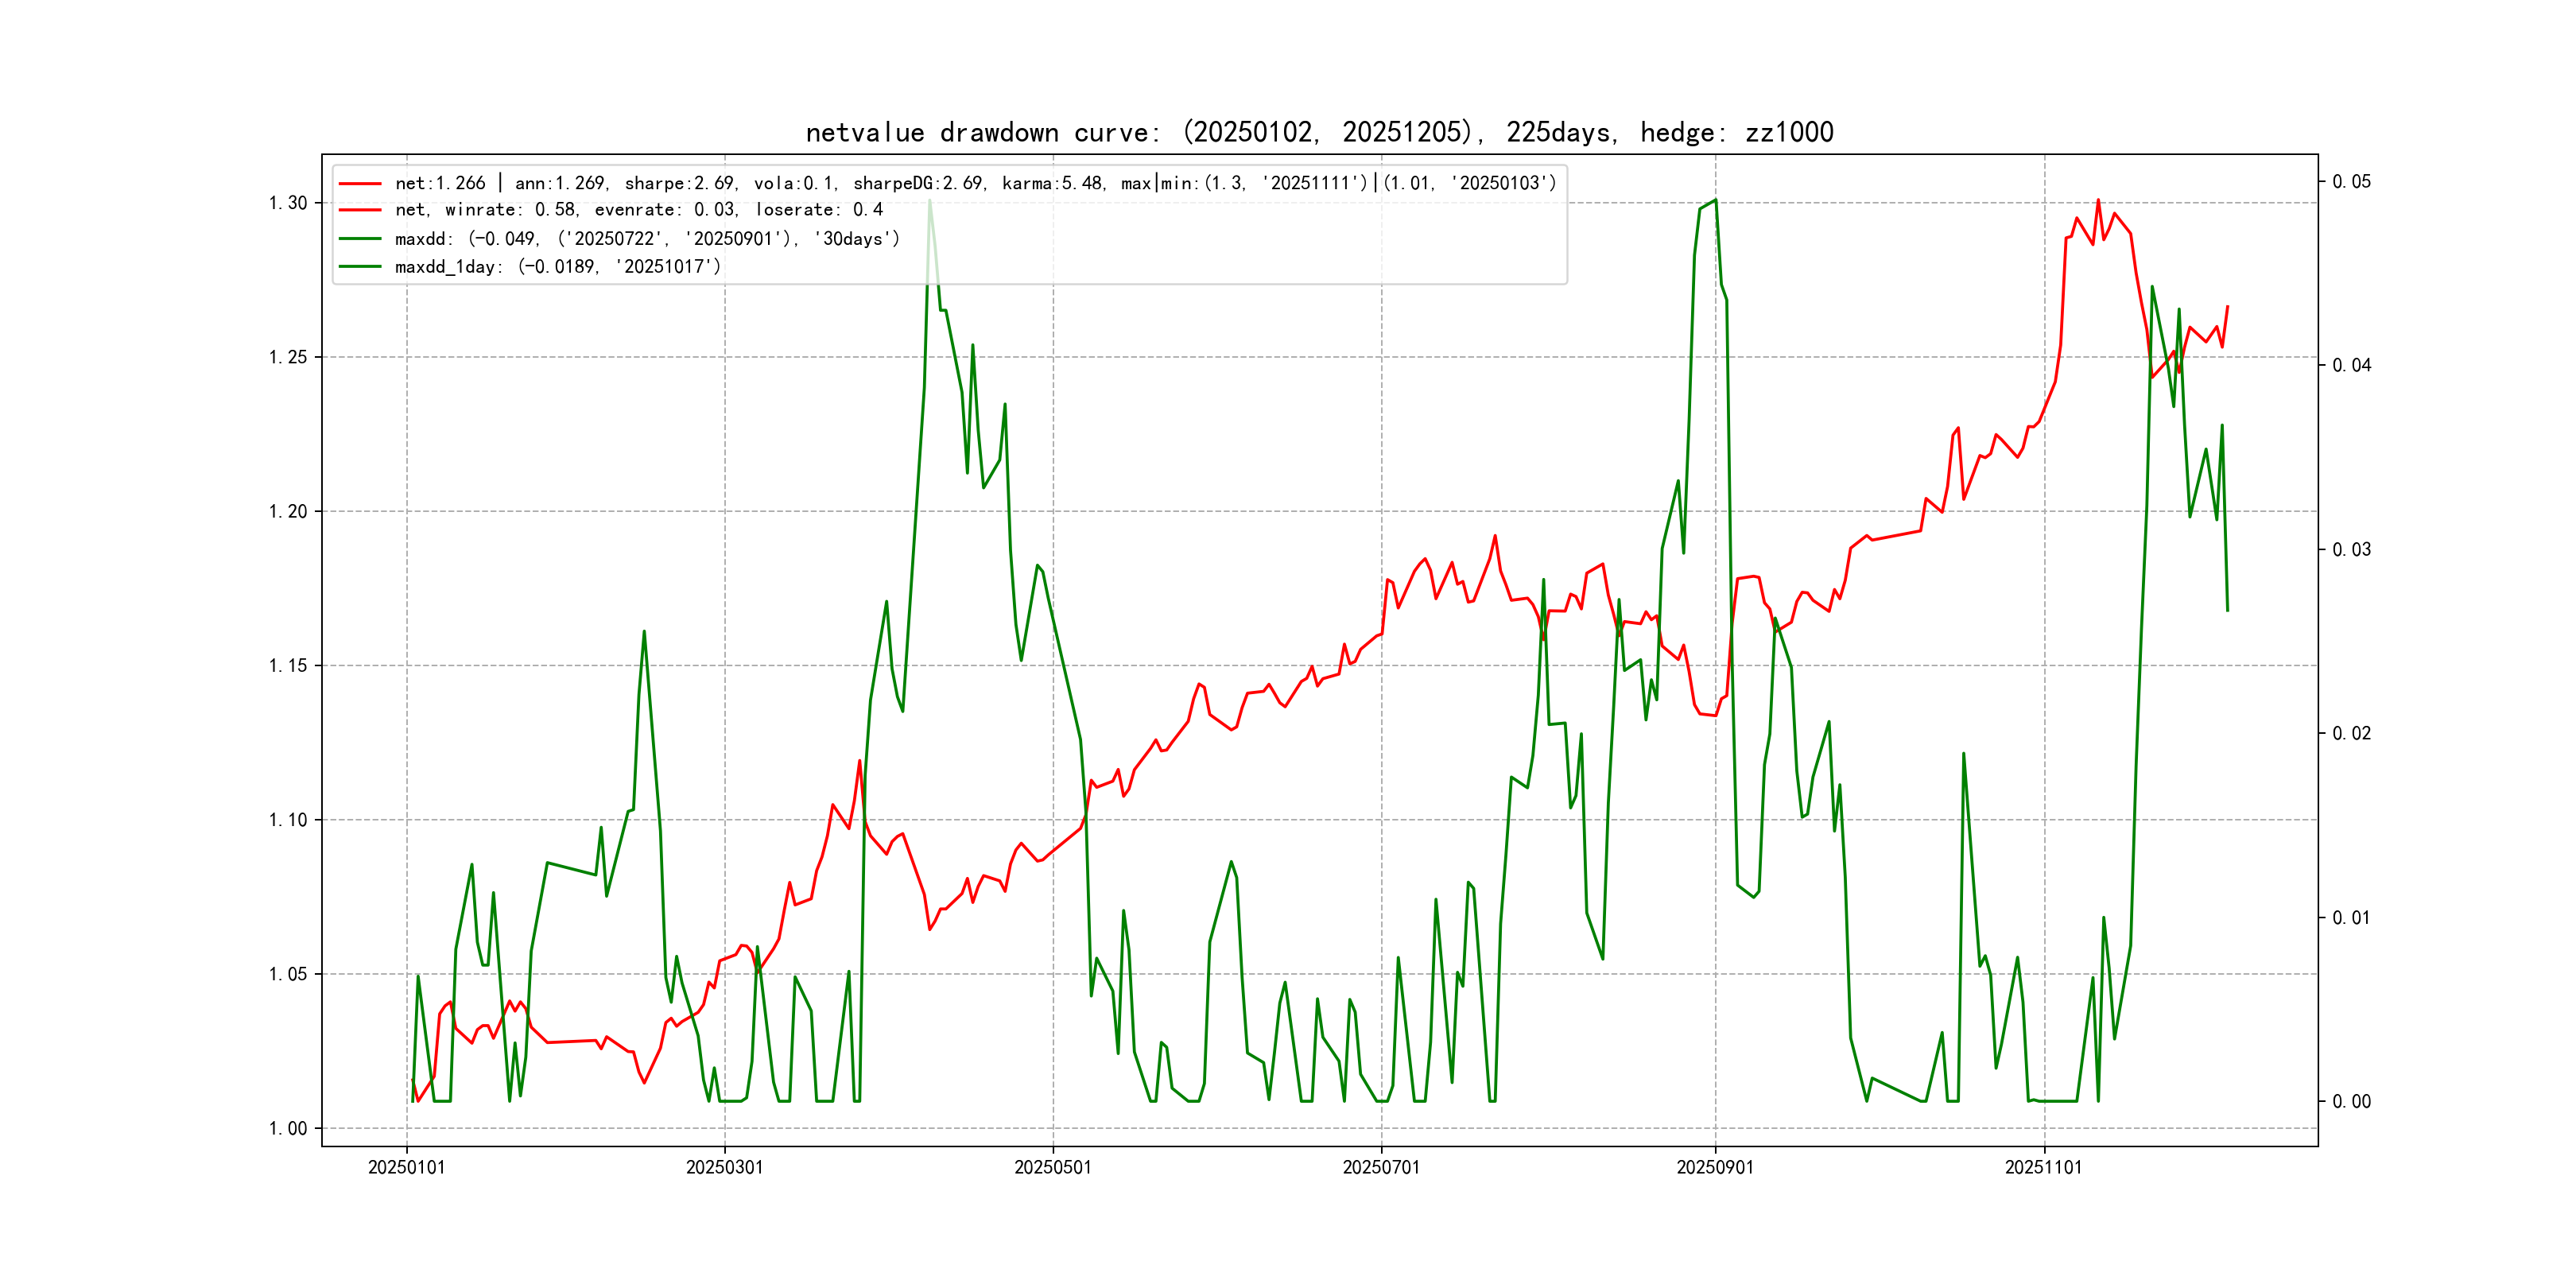2576x1288 pixels.
Task: Click the 1.15 left axis tick label
Action: (288, 666)
